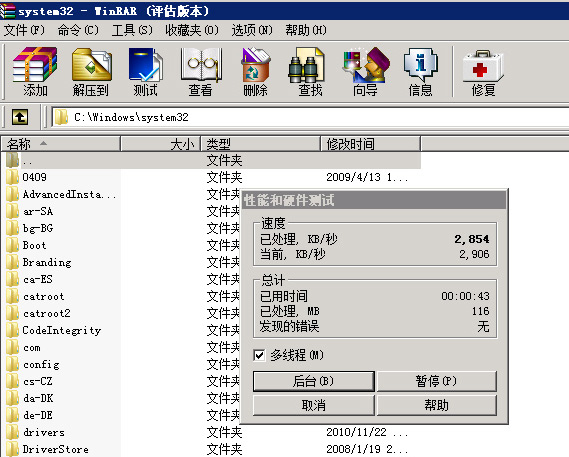Open the Favorites (收藏夹) menu
Image resolution: width=569 pixels, height=457 pixels.
pos(192,30)
